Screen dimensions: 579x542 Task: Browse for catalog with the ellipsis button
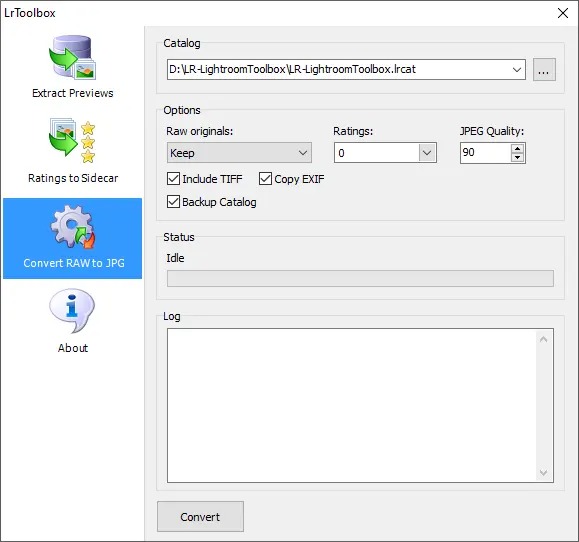544,69
